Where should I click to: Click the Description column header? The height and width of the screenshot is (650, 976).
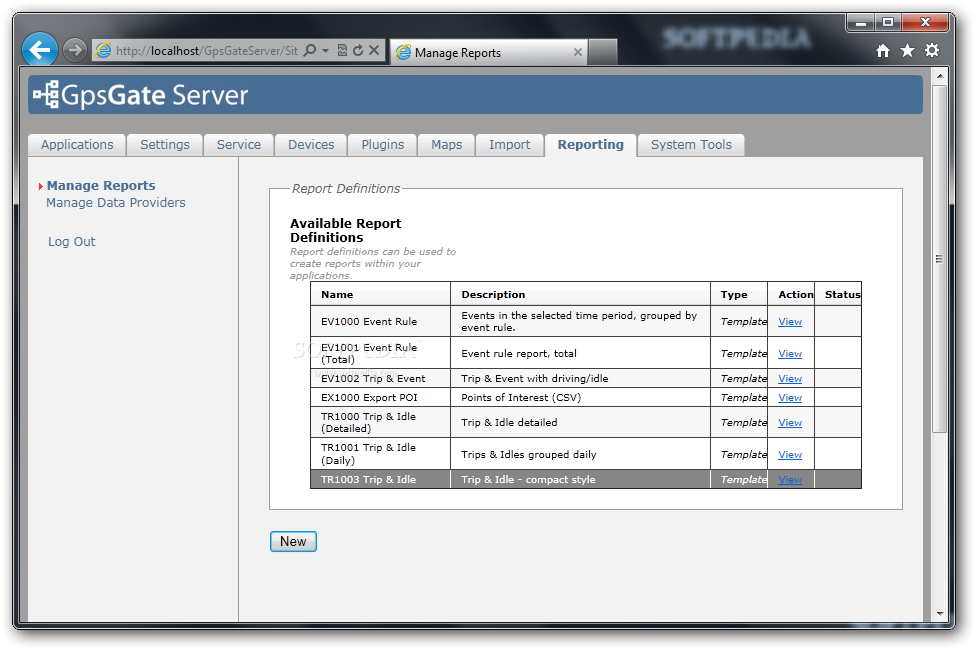(x=580, y=294)
